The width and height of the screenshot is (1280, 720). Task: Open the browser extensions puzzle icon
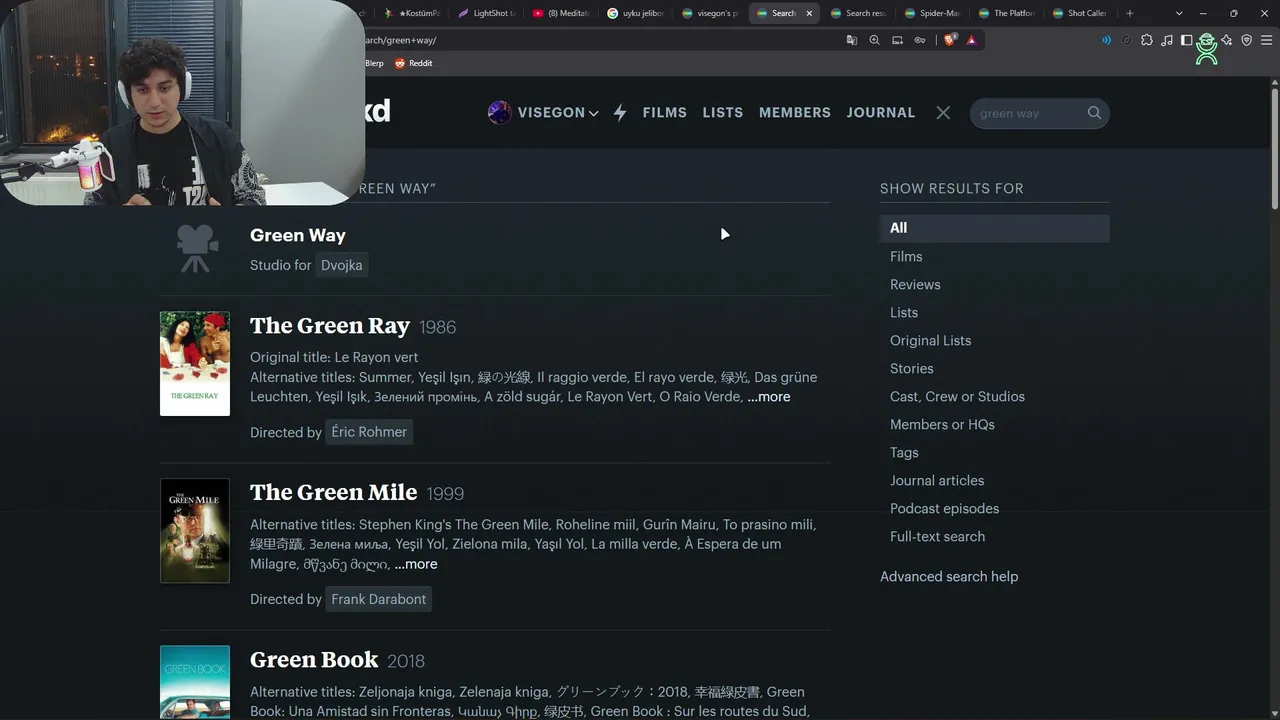(1146, 40)
